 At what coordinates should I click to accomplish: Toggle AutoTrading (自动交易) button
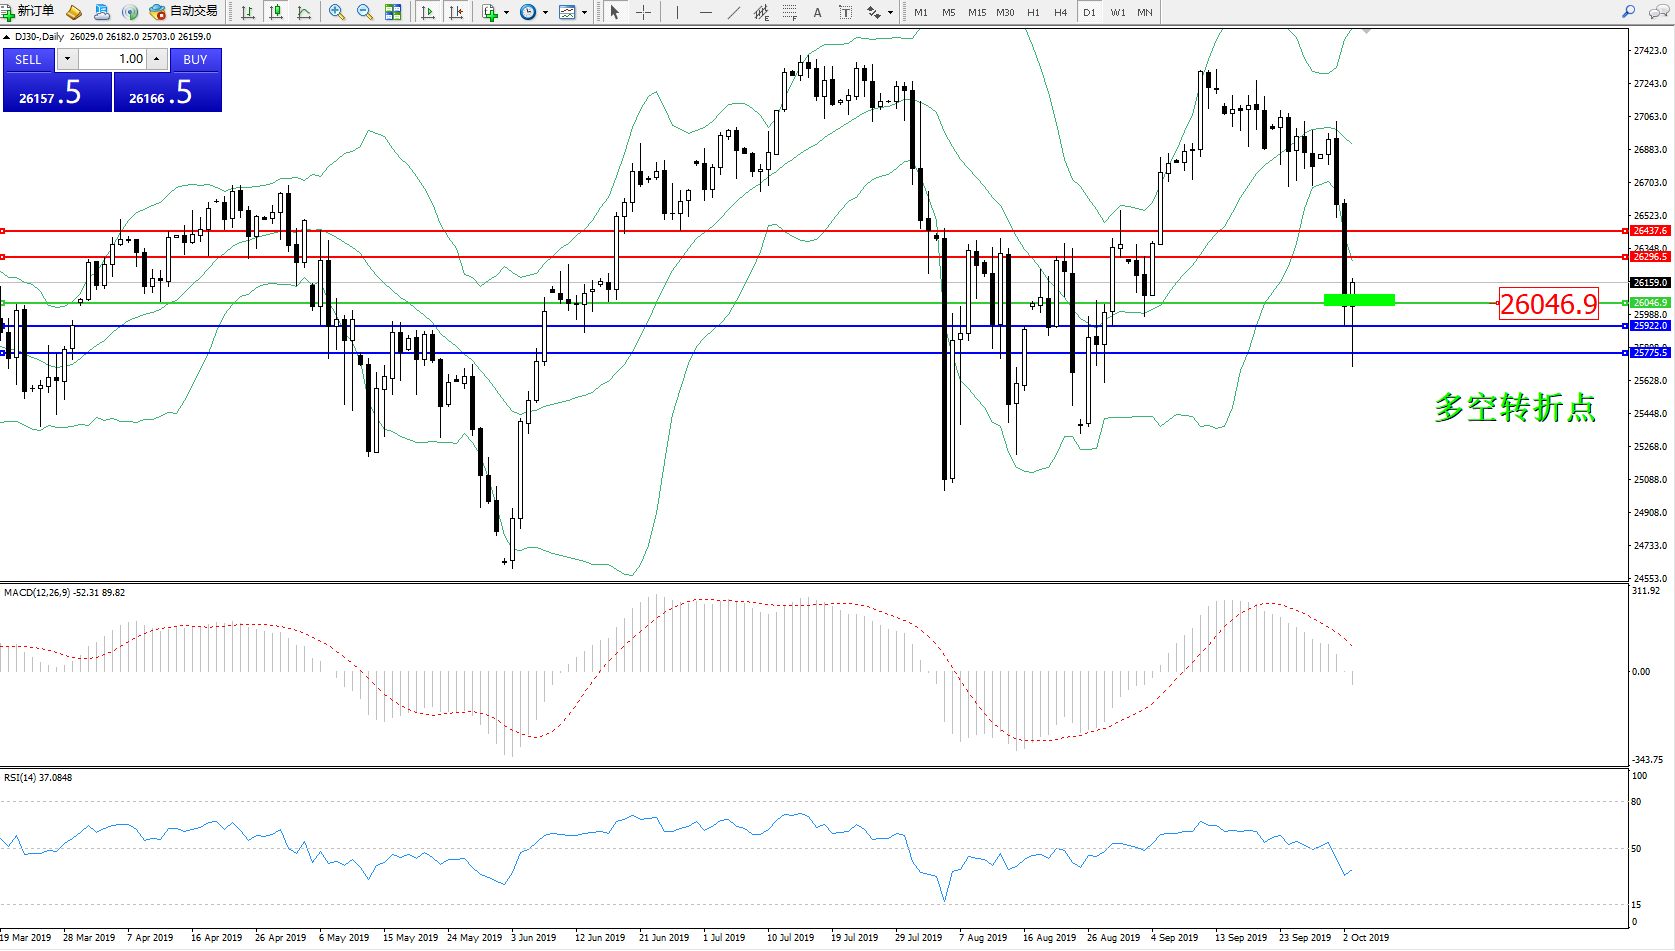pos(183,12)
